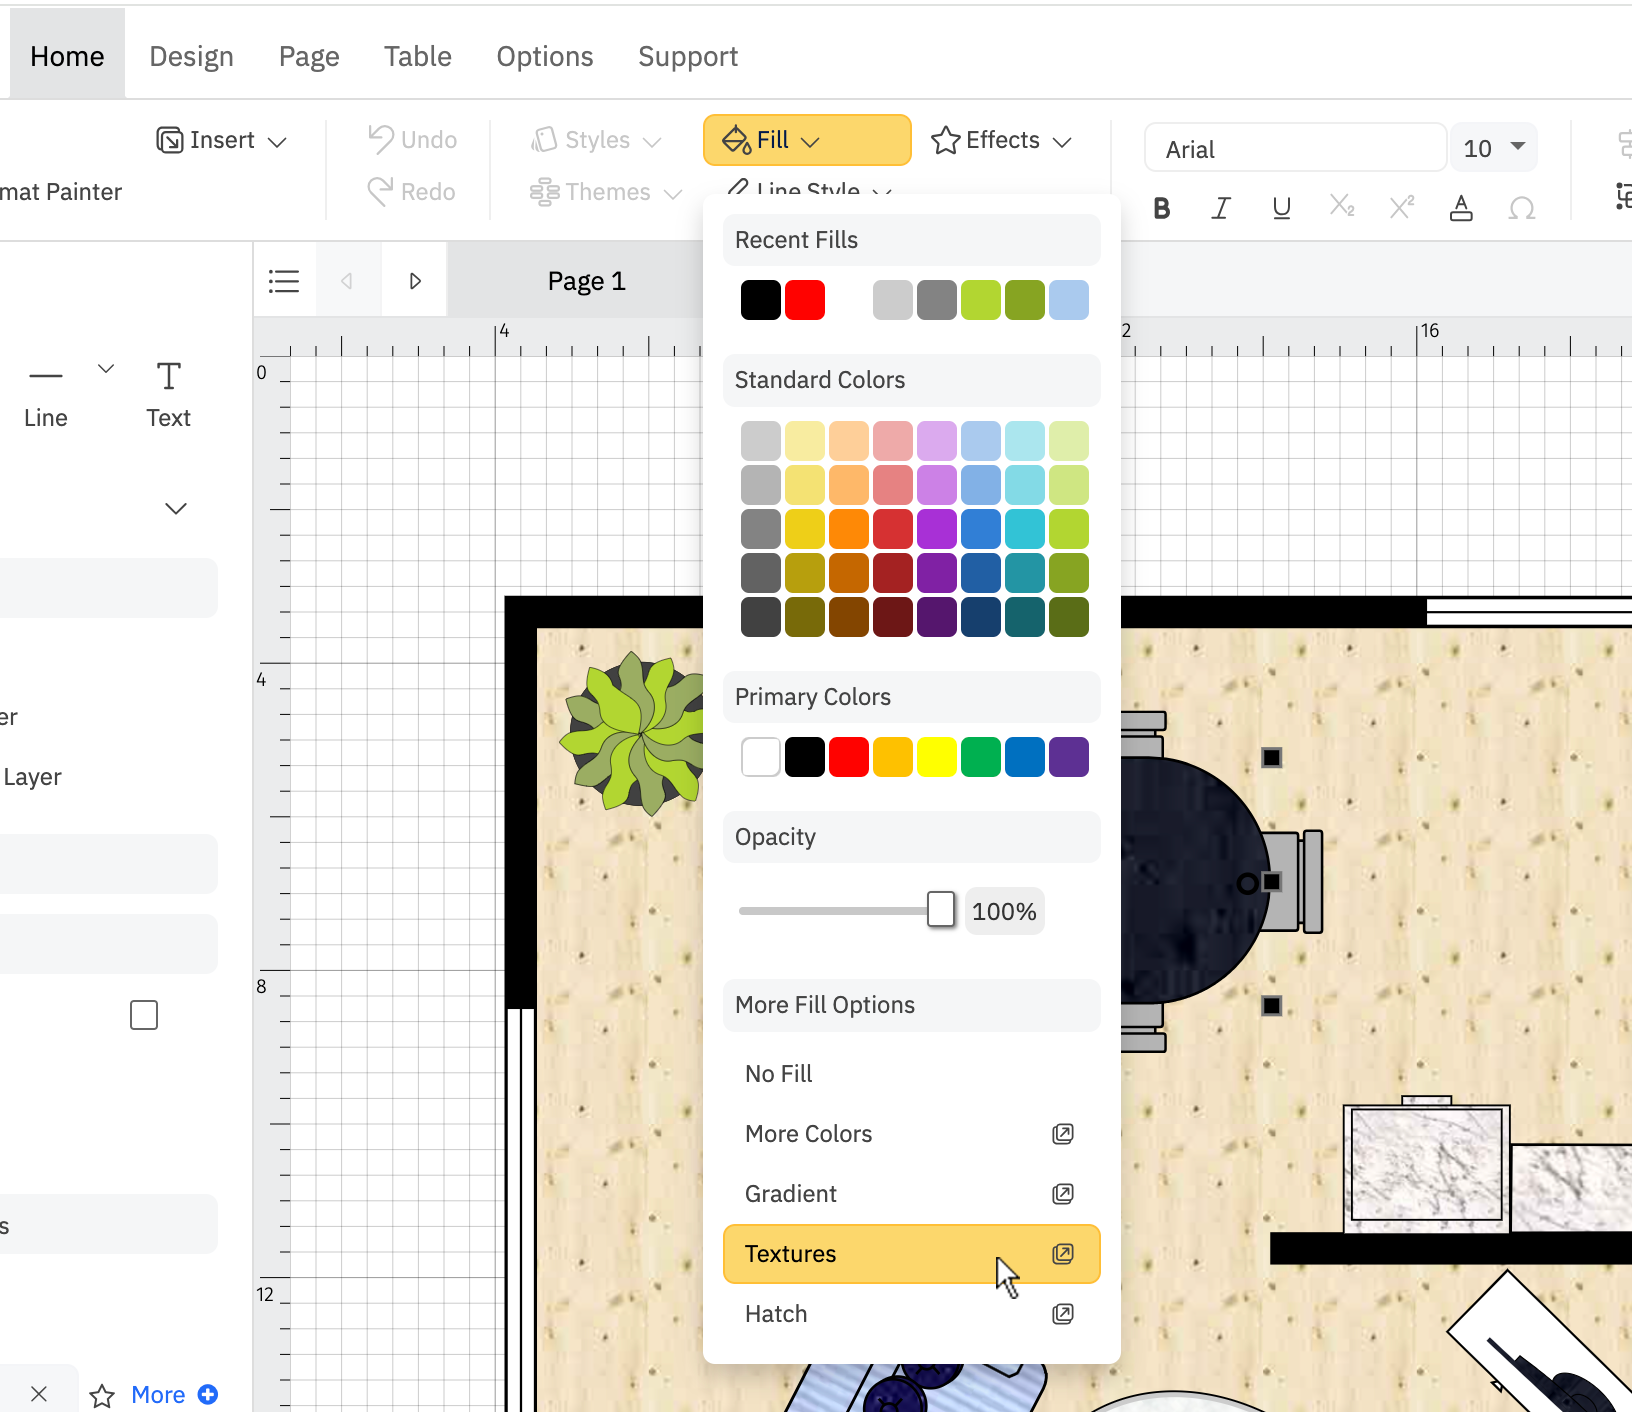This screenshot has width=1632, height=1412.
Task: Click the Superscript icon
Action: coord(1401,207)
